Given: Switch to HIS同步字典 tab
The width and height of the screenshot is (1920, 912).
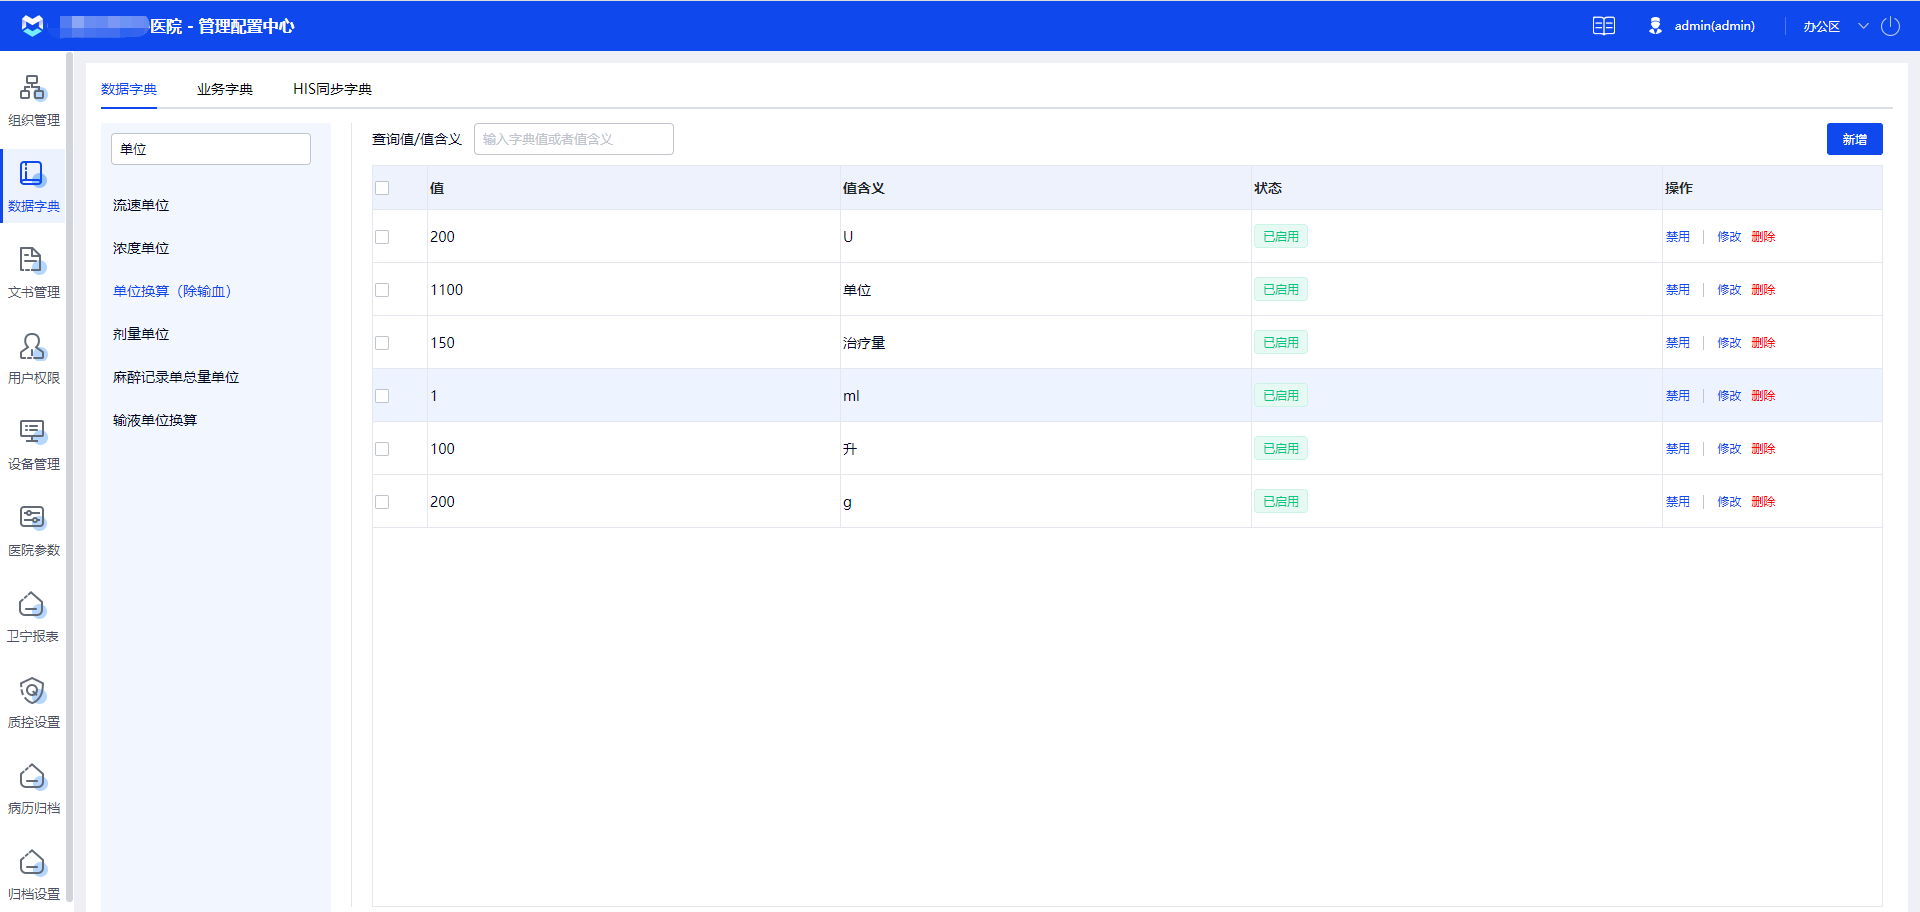Looking at the screenshot, I should (x=332, y=89).
